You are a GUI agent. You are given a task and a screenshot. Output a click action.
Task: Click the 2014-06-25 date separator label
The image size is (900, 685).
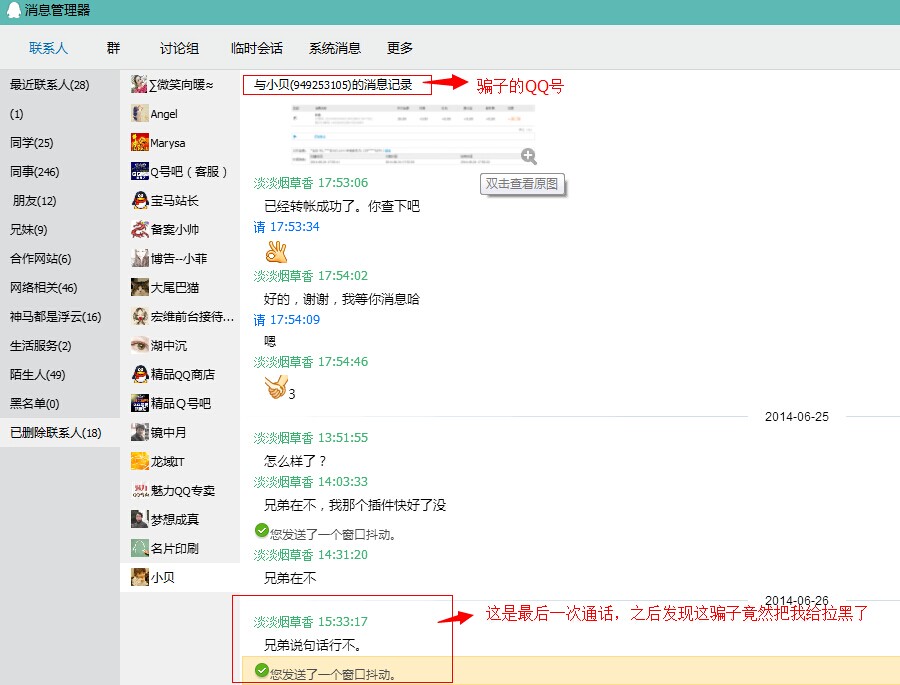click(x=797, y=417)
